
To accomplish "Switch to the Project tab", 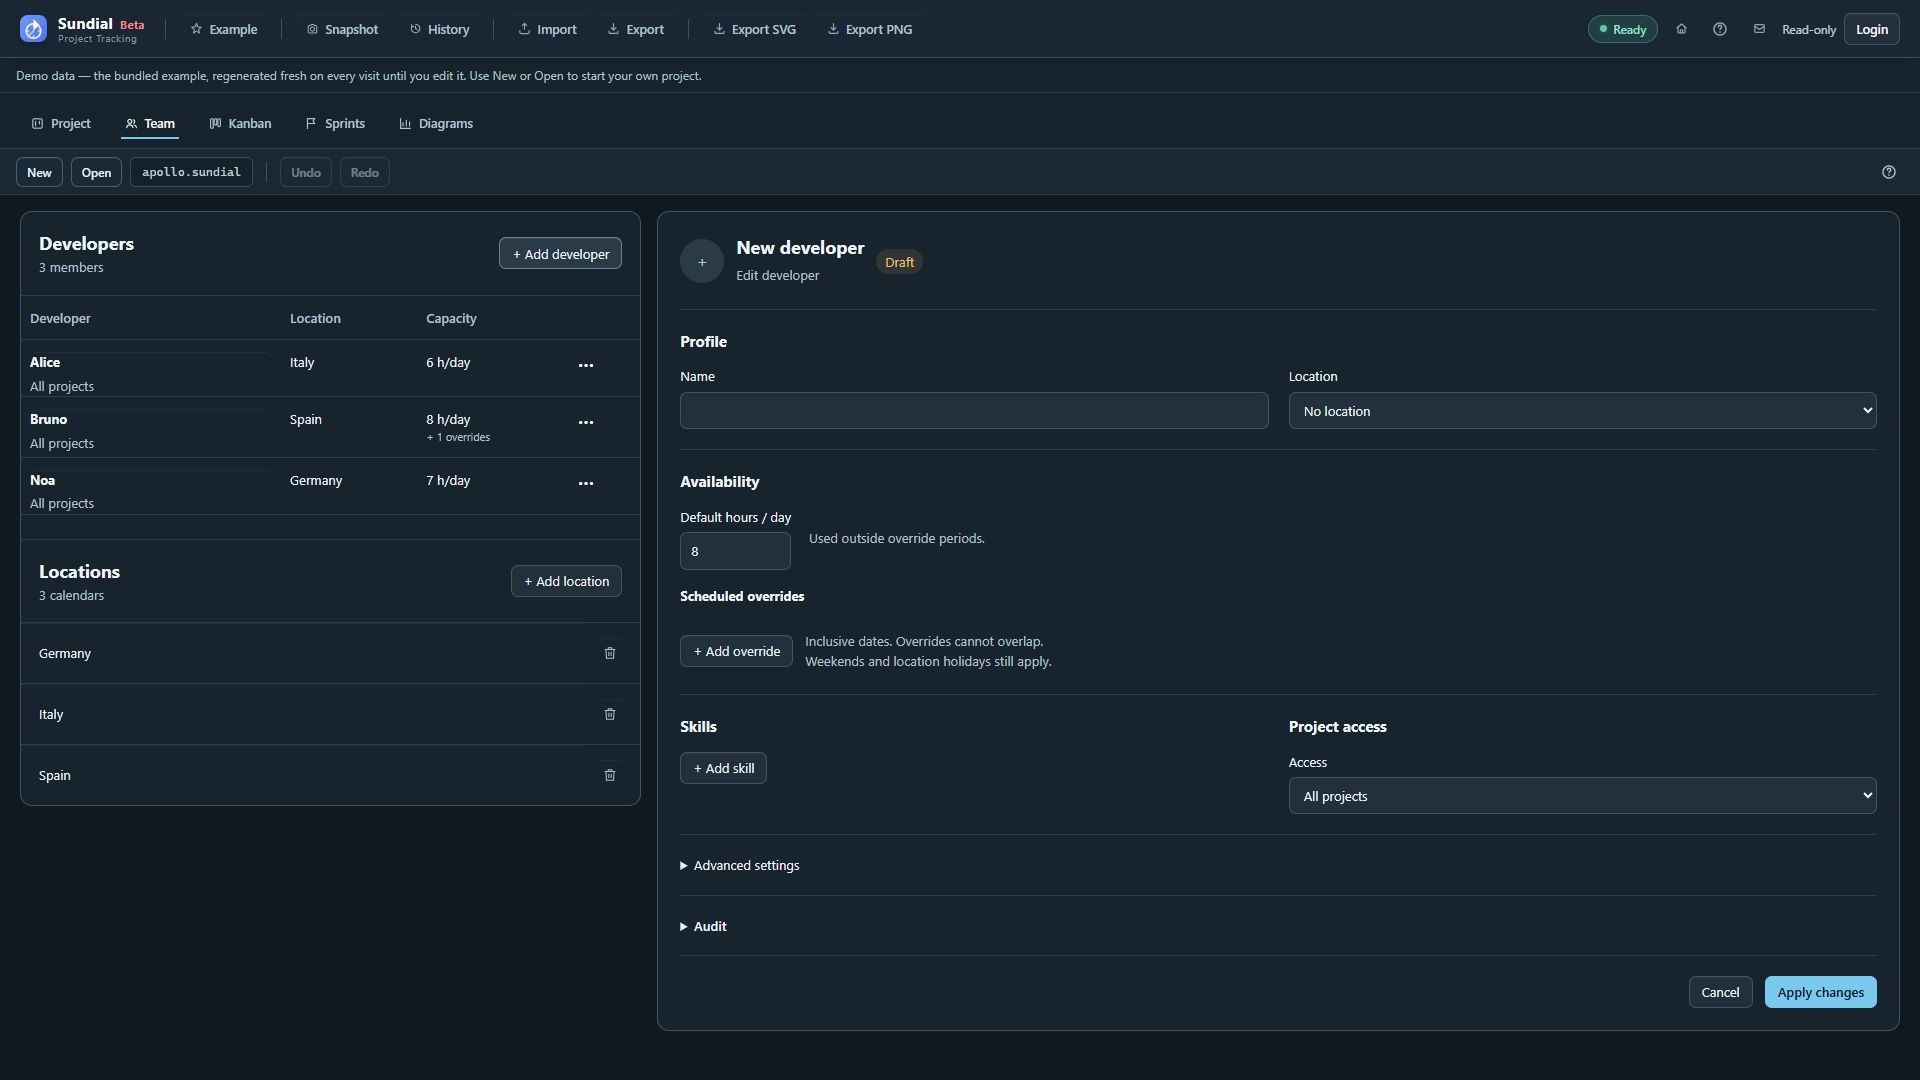I will (x=61, y=123).
